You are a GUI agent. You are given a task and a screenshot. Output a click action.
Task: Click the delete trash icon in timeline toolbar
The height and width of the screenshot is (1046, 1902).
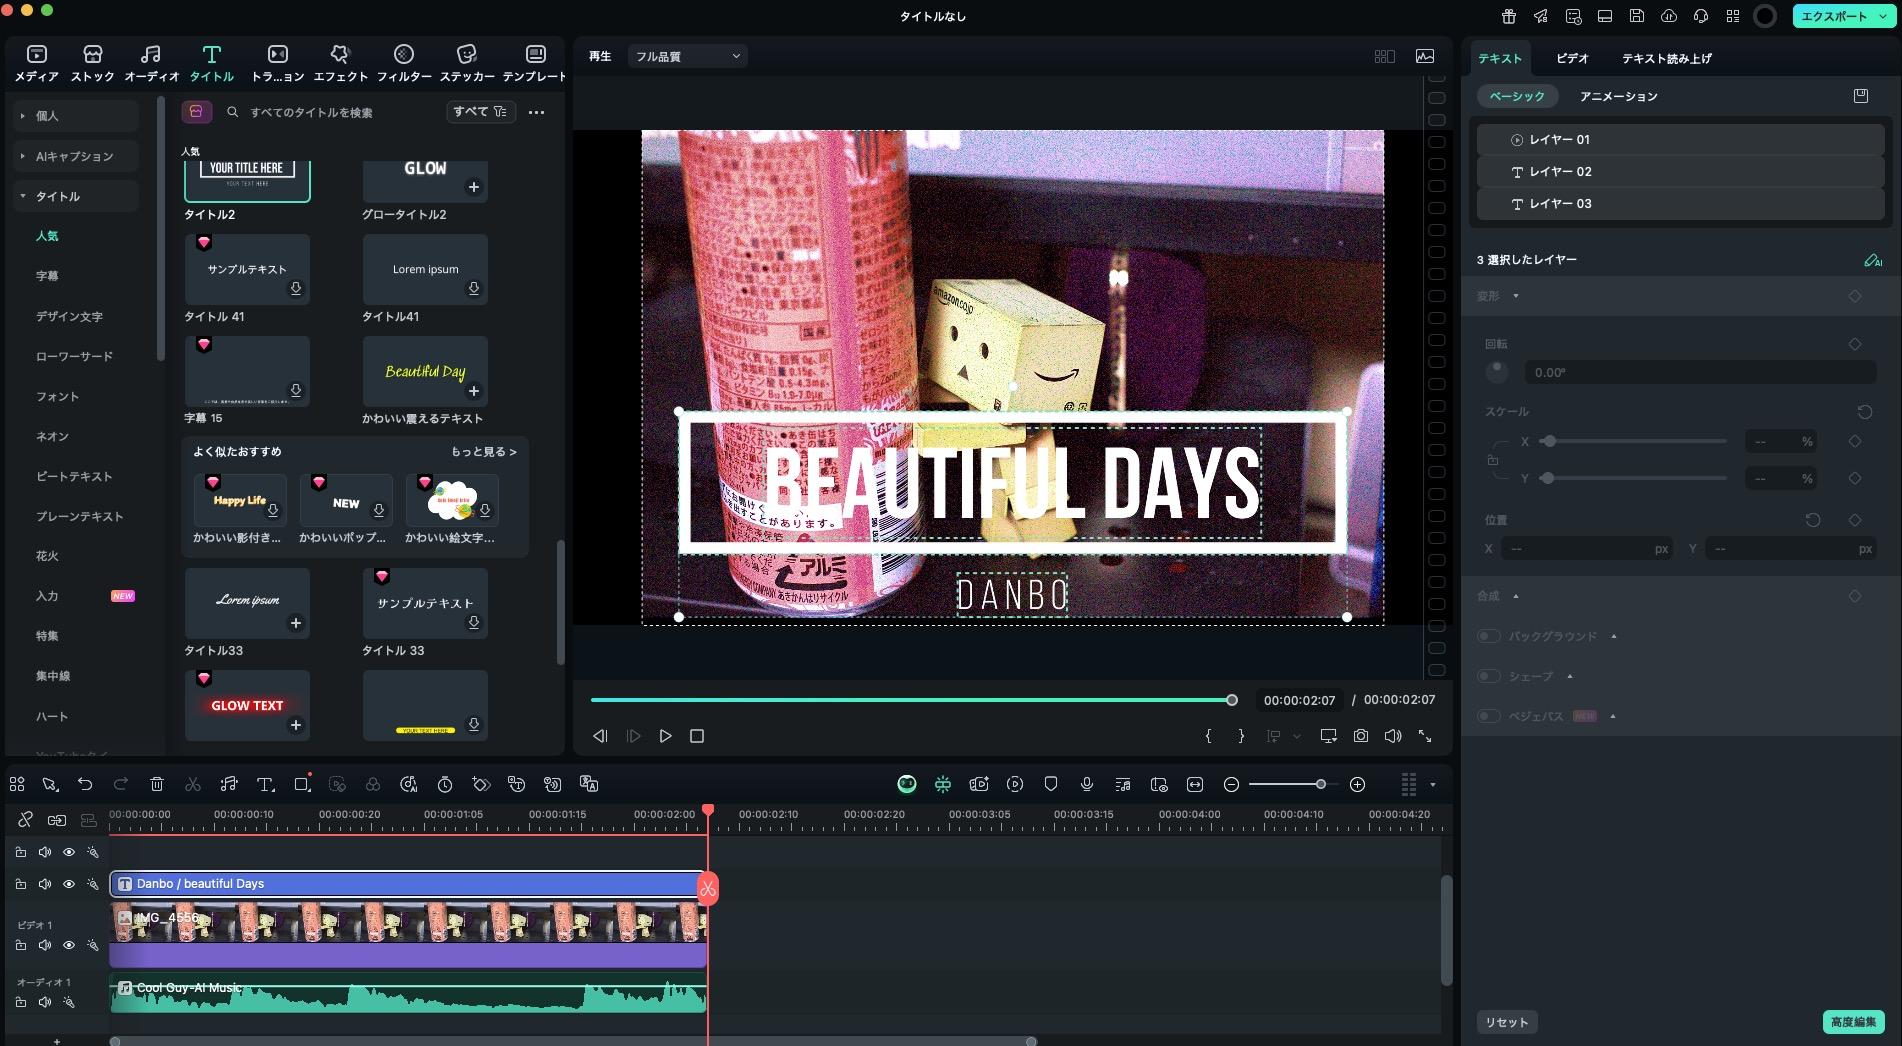(x=157, y=784)
